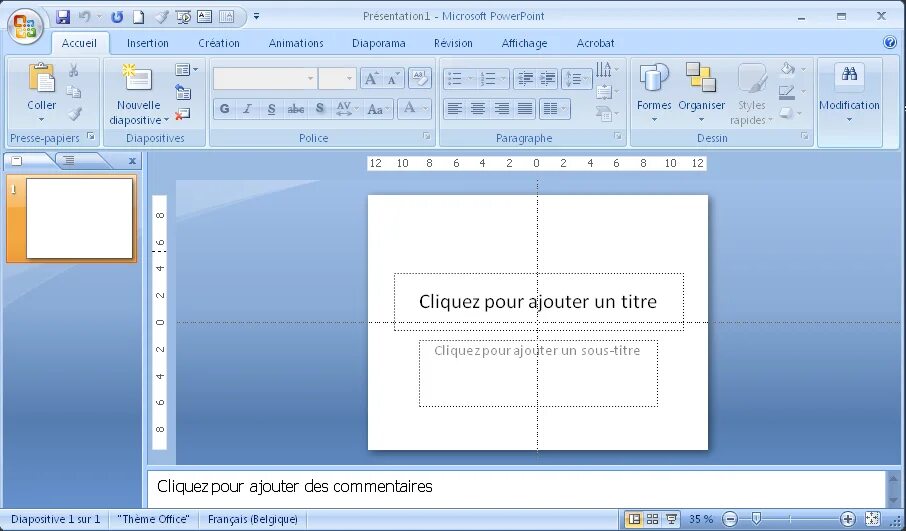Reset the slide layout in Diapositives group
Image resolution: width=906 pixels, height=531 pixels.
[x=183, y=92]
